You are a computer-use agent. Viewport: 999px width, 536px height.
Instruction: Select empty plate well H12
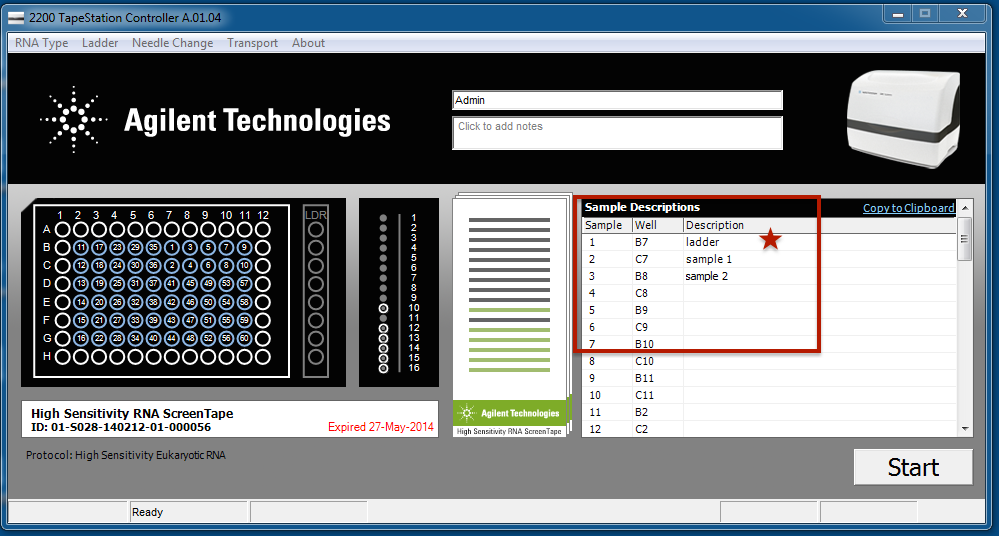[262, 357]
